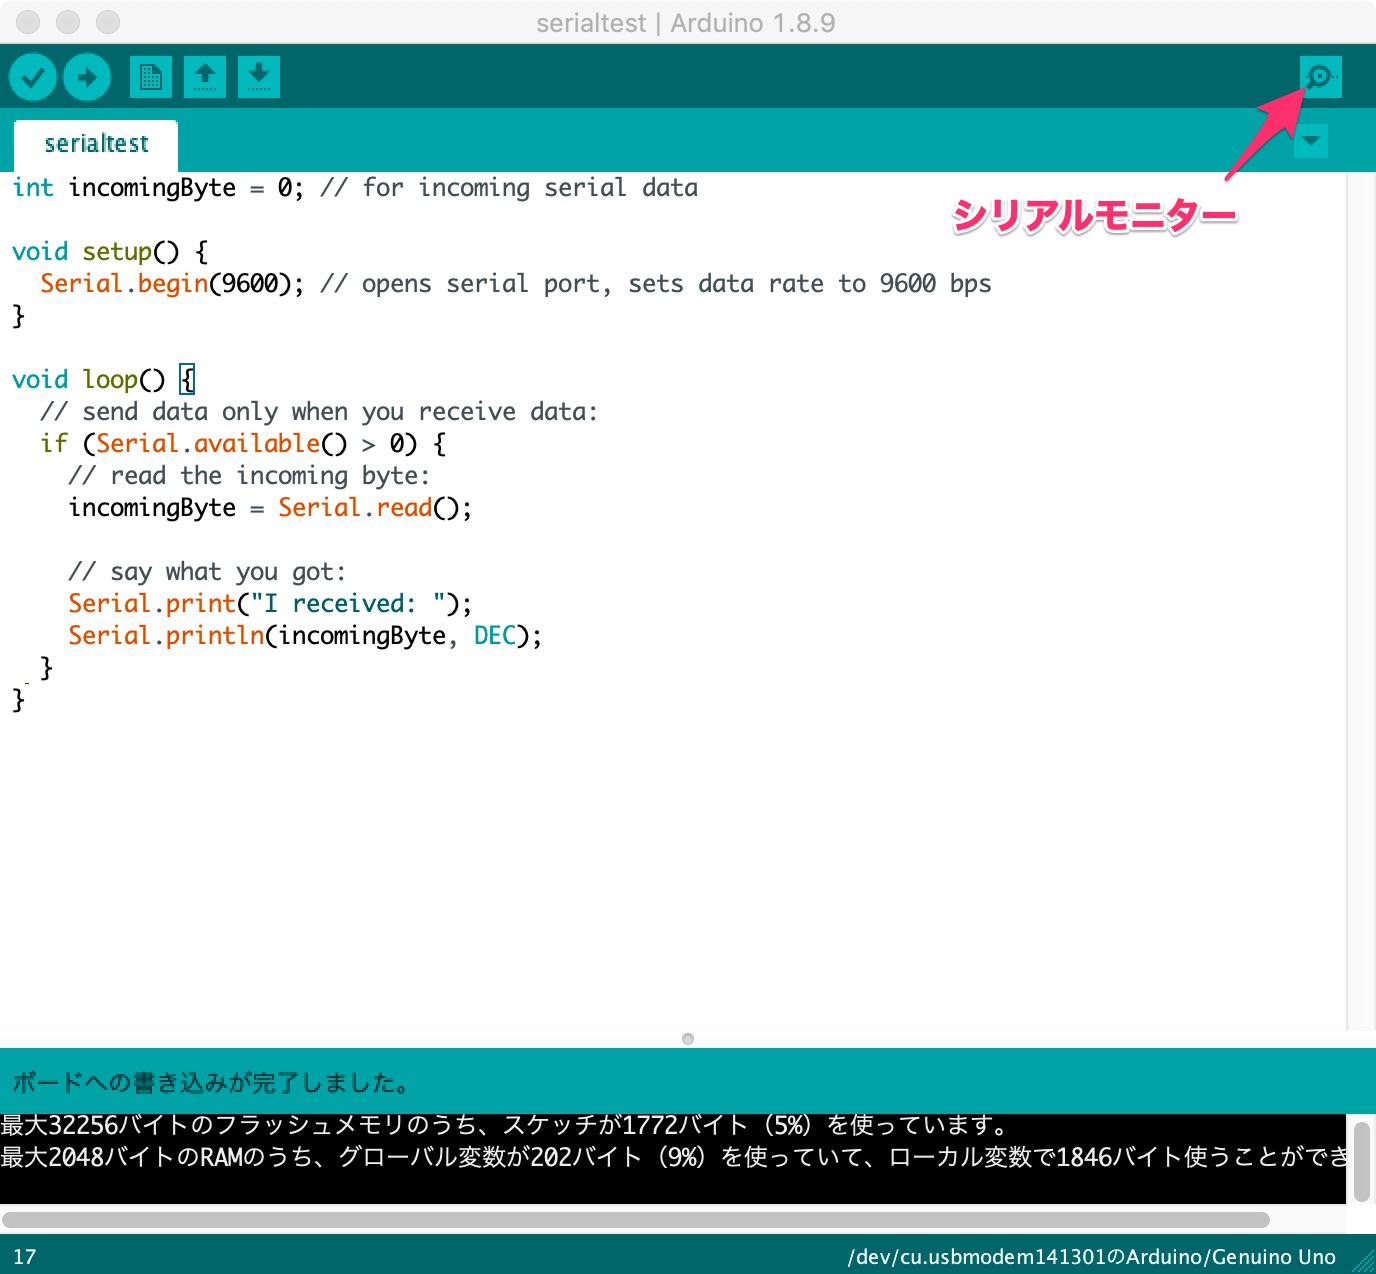Click comment '// send data only when you receive data:'
Image resolution: width=1376 pixels, height=1274 pixels.
coord(319,412)
